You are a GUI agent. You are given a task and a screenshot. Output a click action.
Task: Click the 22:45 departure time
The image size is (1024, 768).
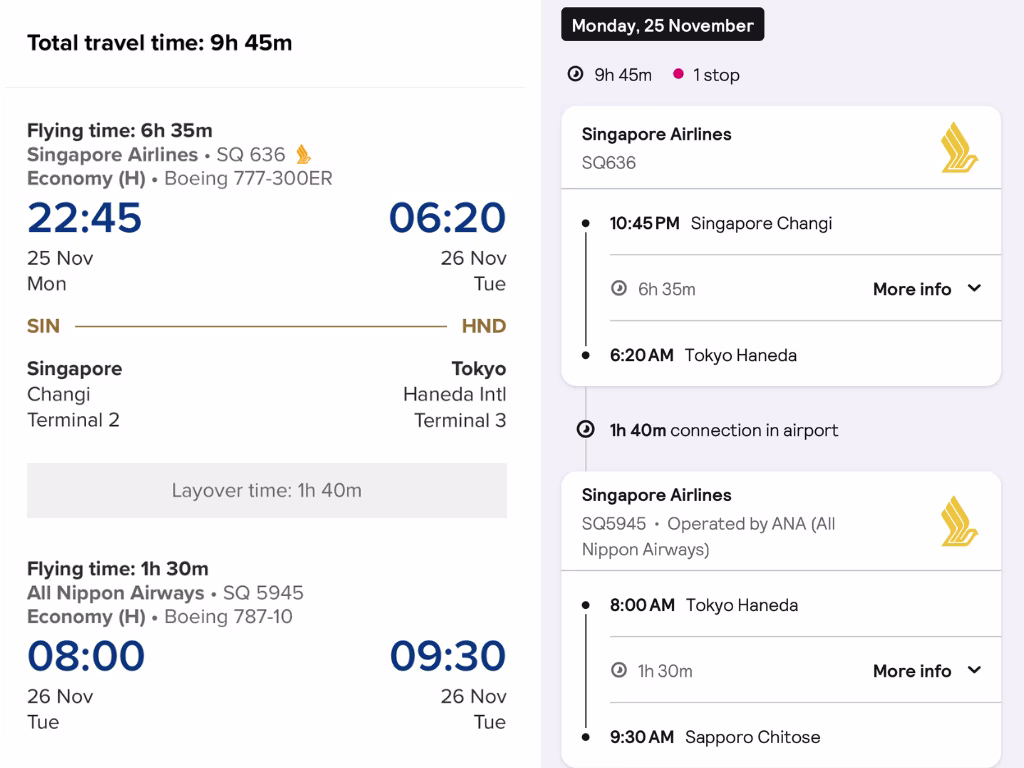pyautogui.click(x=85, y=218)
